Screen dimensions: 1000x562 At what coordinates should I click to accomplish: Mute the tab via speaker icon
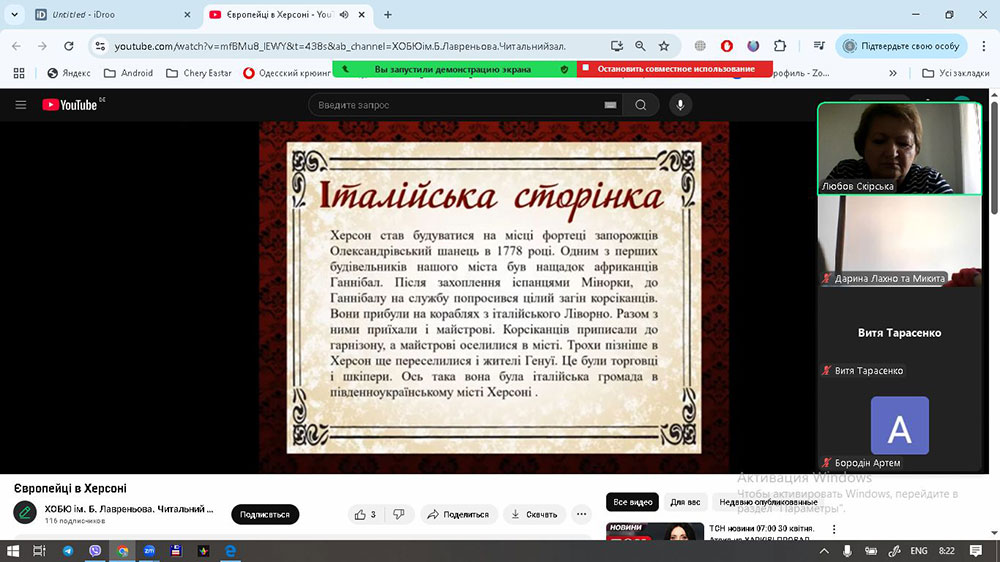pos(344,15)
